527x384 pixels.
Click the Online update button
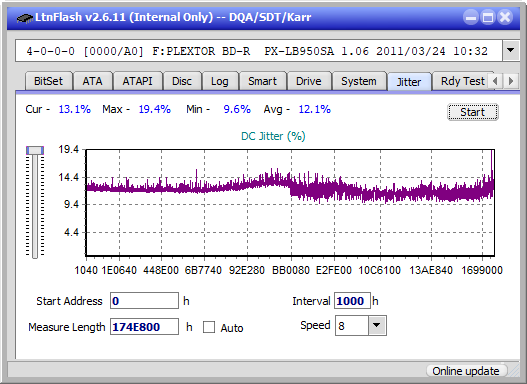point(466,371)
